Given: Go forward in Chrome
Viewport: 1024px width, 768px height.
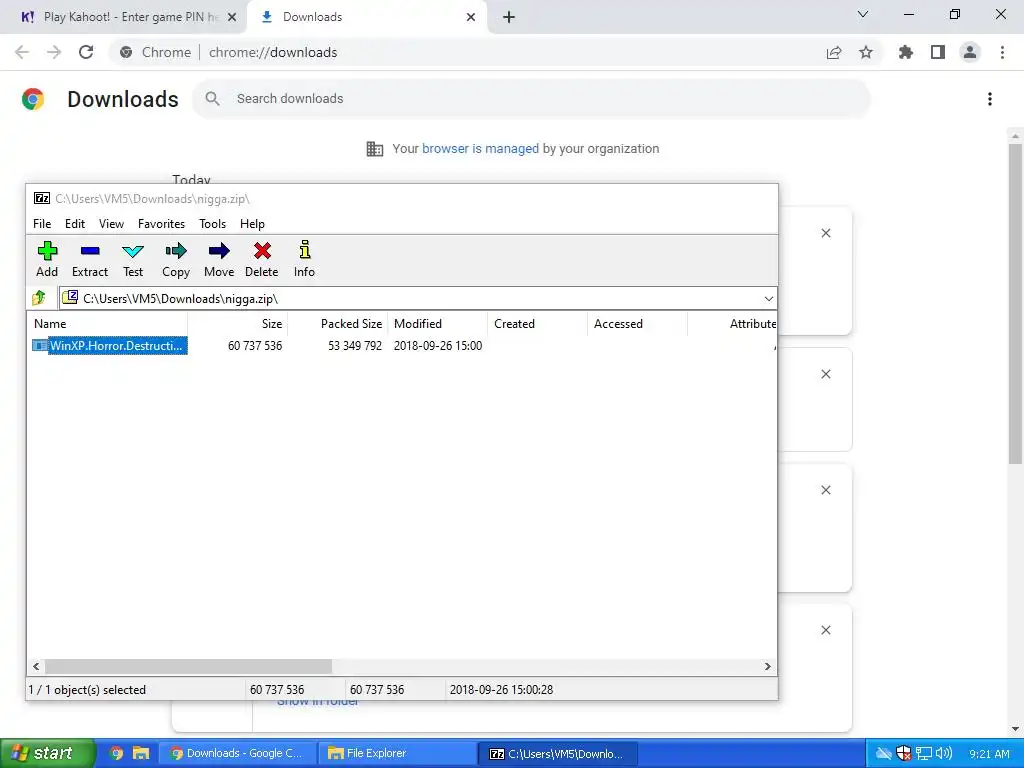Looking at the screenshot, I should pyautogui.click(x=54, y=52).
